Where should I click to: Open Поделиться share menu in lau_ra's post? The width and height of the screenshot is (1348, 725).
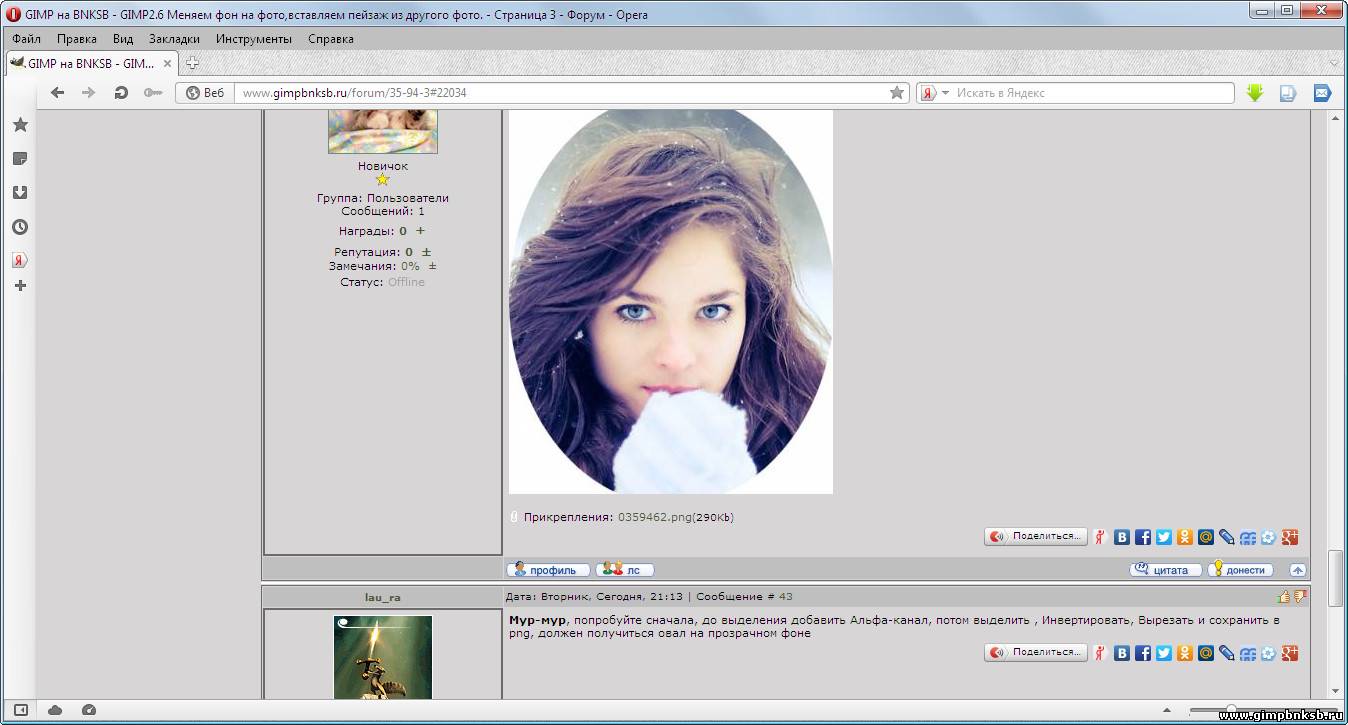[x=1035, y=653]
